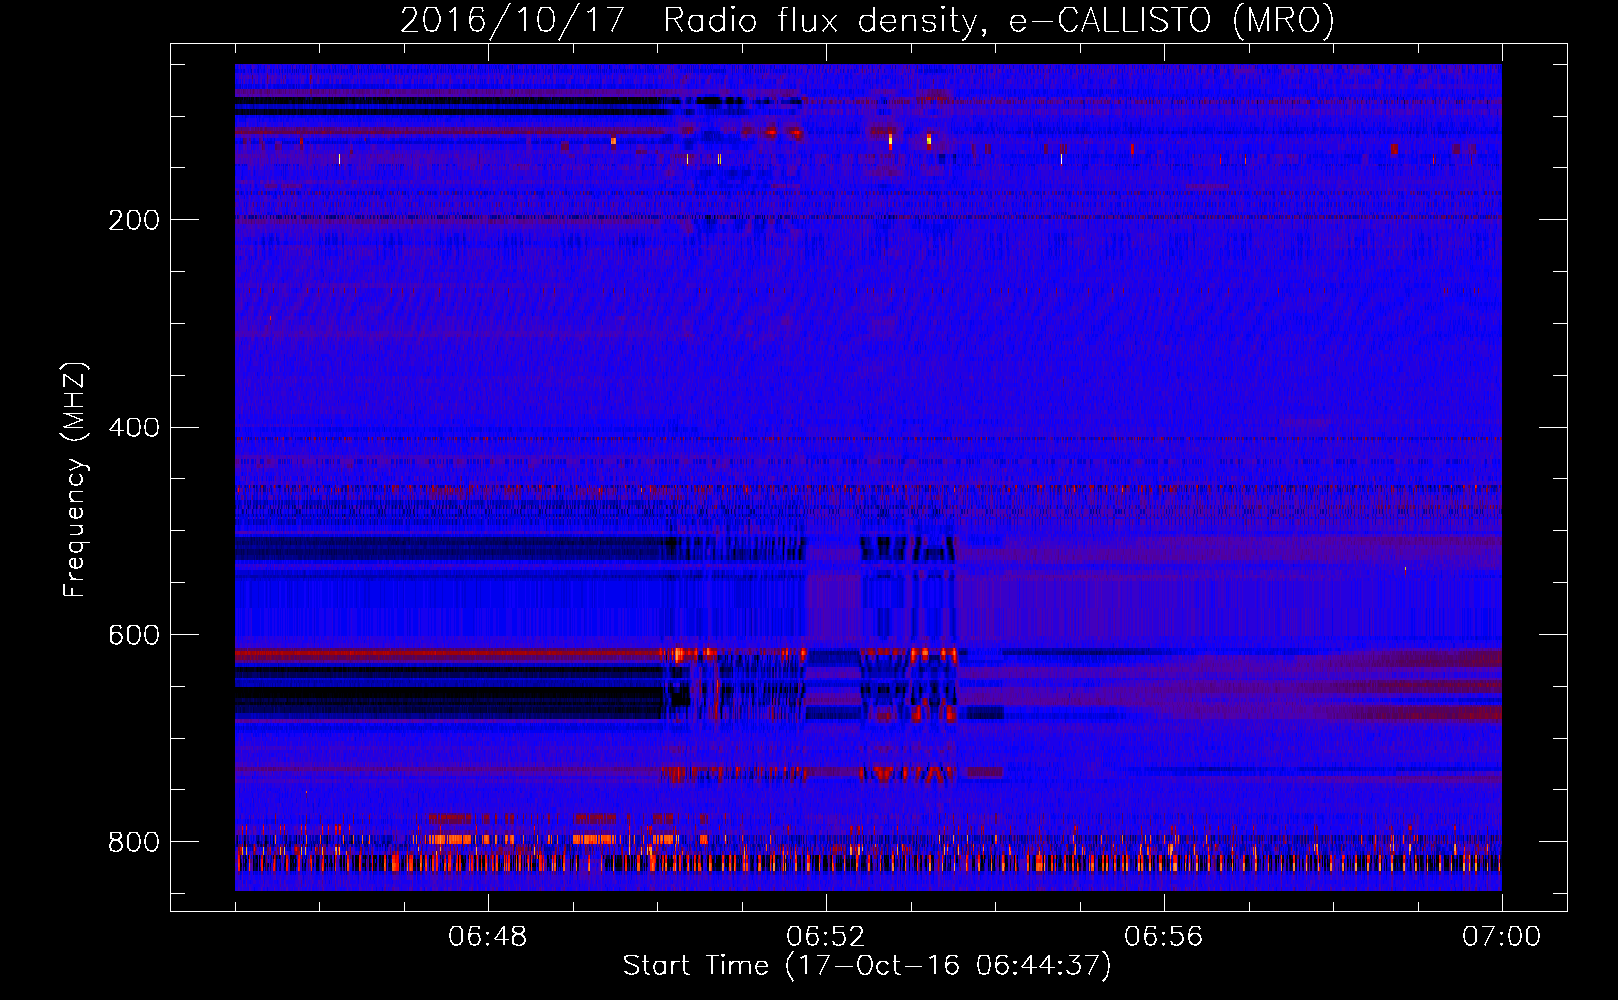
Task: Click the 07:00 time tick label
Action: (1502, 937)
